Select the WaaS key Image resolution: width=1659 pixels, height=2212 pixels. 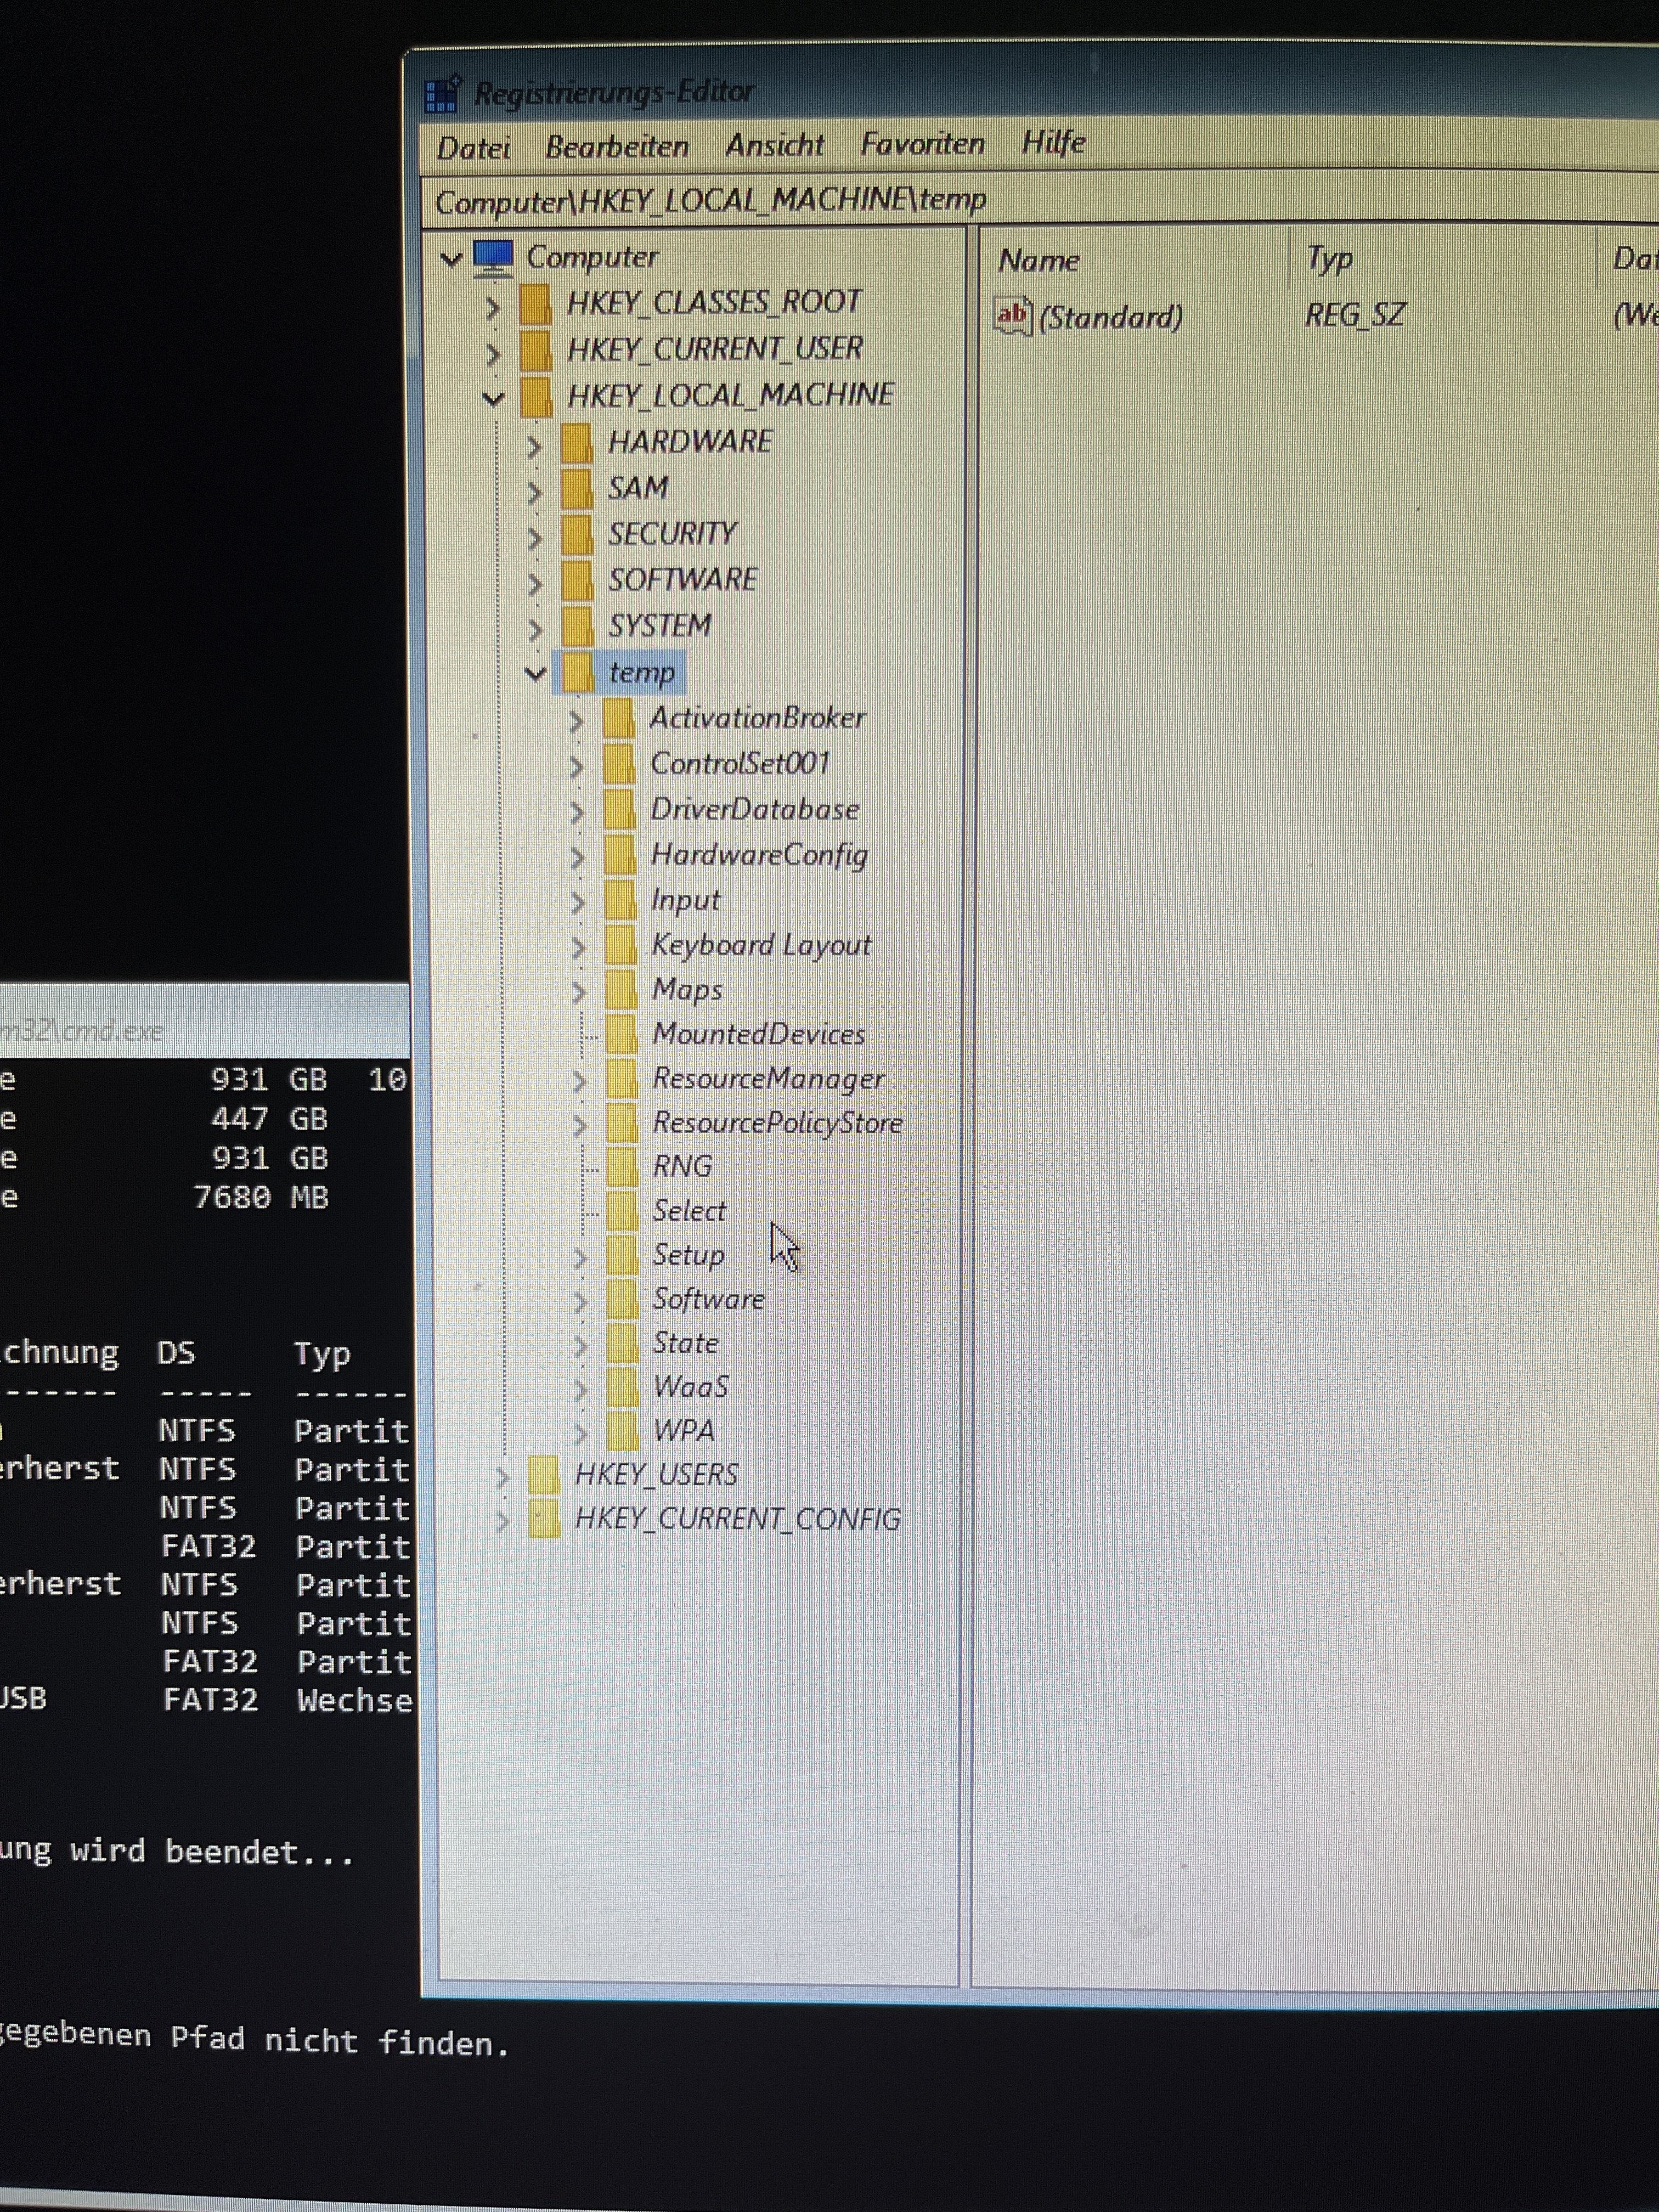690,1387
